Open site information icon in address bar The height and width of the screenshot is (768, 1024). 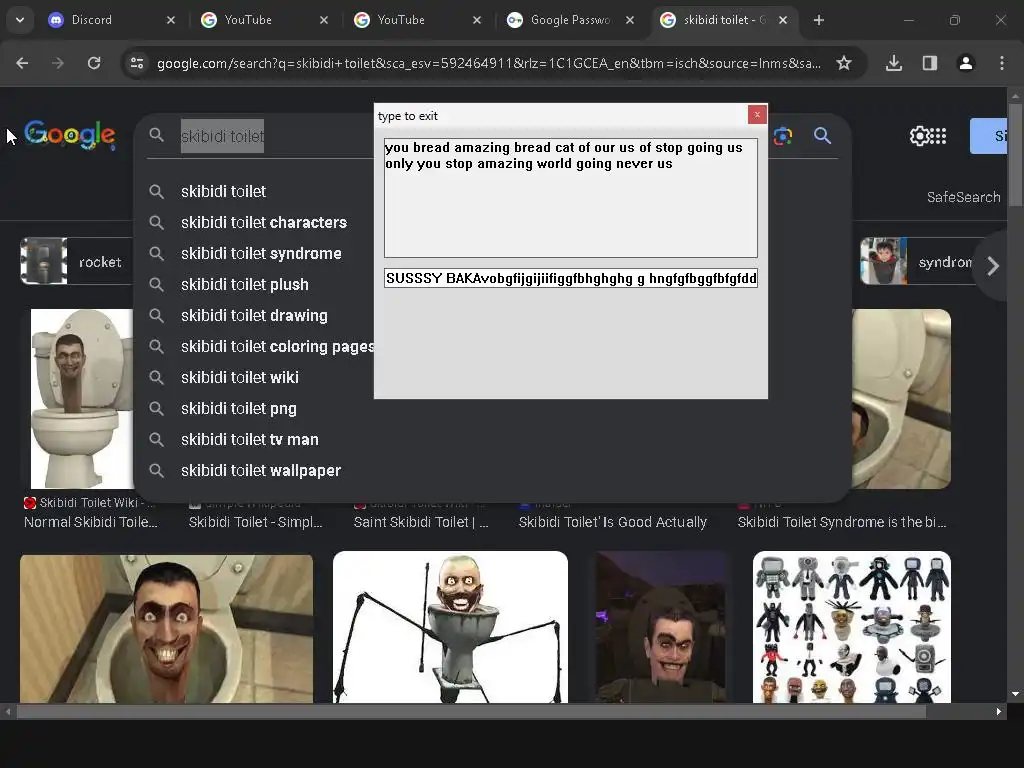(x=137, y=63)
